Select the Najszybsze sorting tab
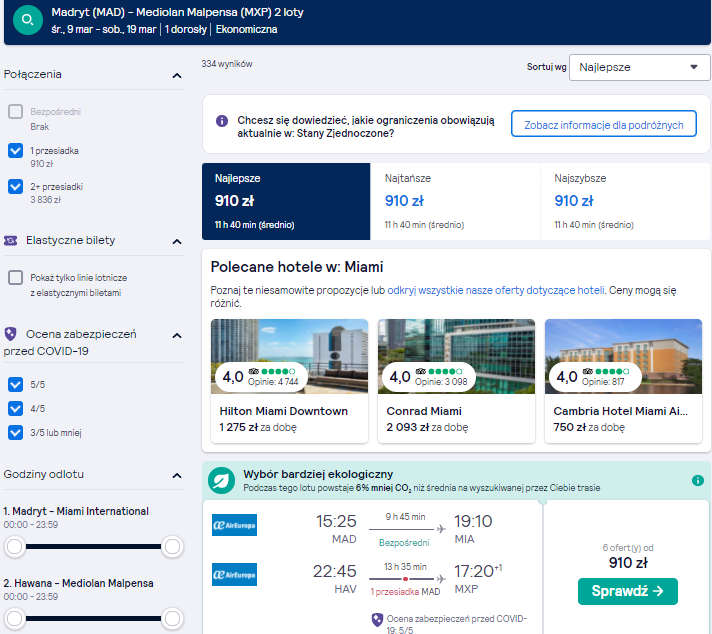Image resolution: width=712 pixels, height=634 pixels. (x=625, y=201)
